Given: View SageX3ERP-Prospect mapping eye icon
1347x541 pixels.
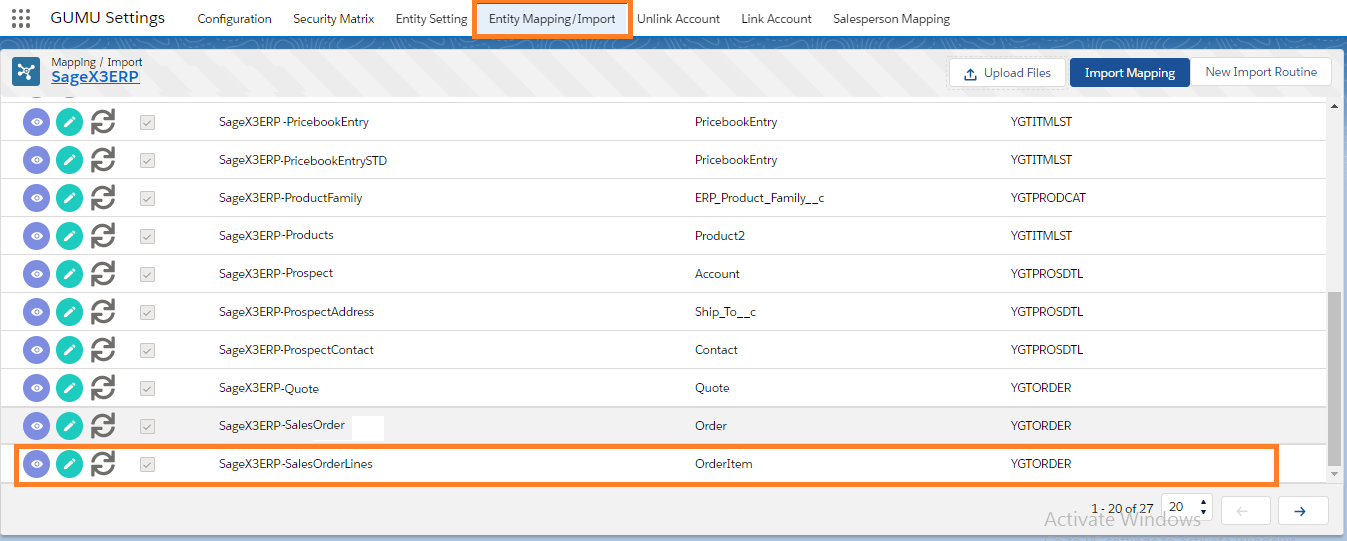Looking at the screenshot, I should 36,274.
